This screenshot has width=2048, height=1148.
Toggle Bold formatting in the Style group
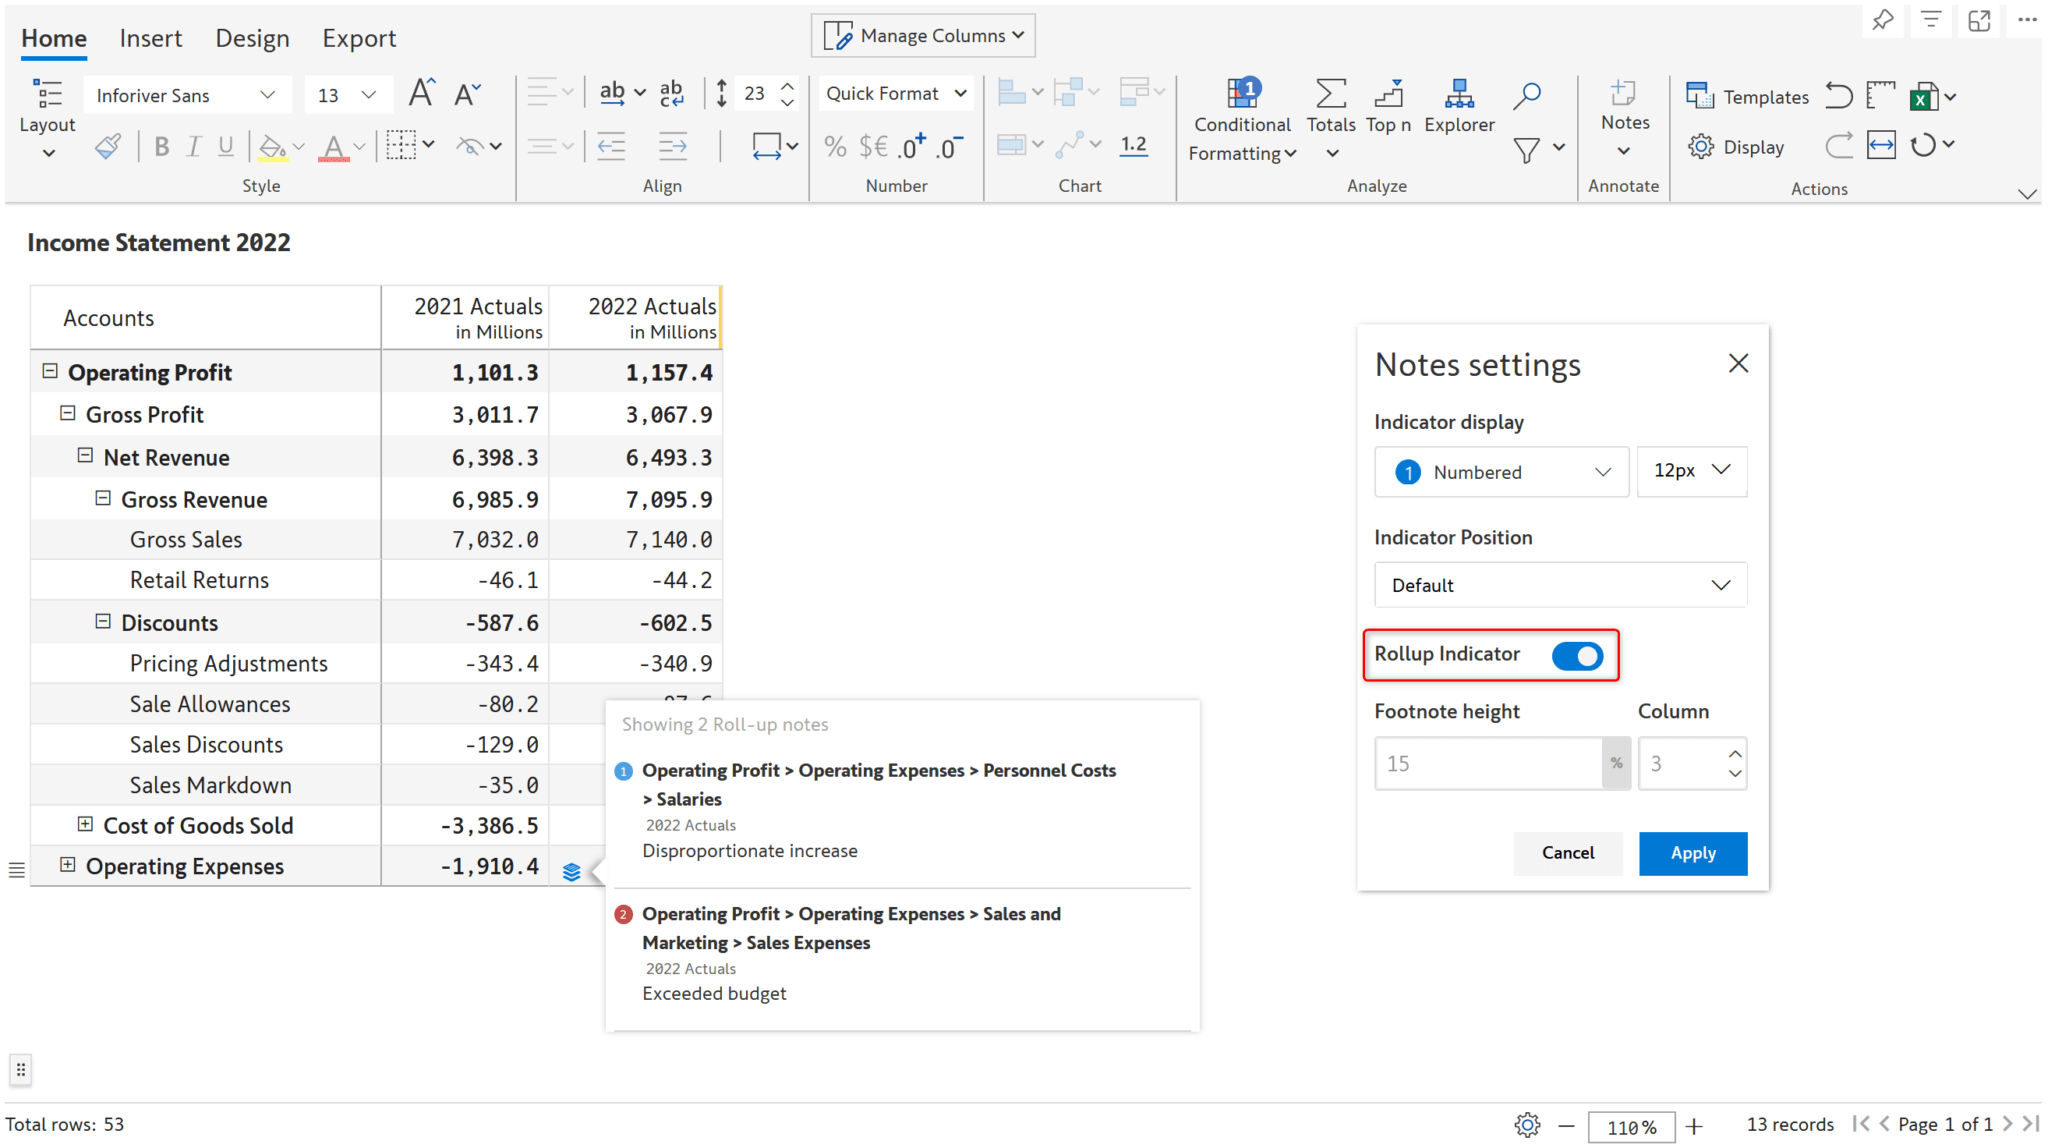tap(161, 146)
